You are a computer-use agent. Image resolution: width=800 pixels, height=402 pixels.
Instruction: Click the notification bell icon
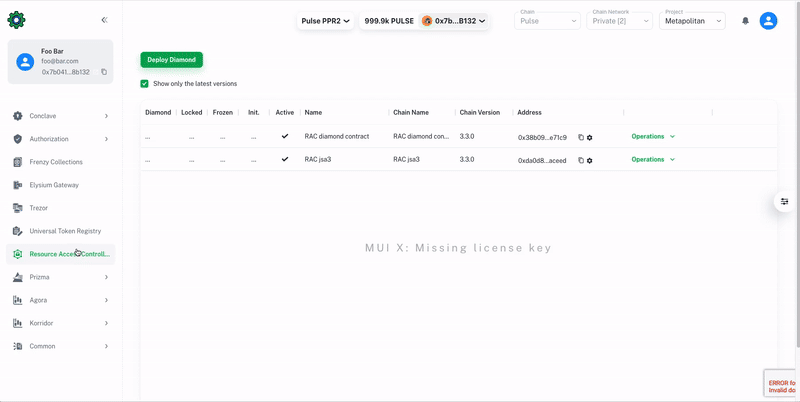pyautogui.click(x=745, y=21)
